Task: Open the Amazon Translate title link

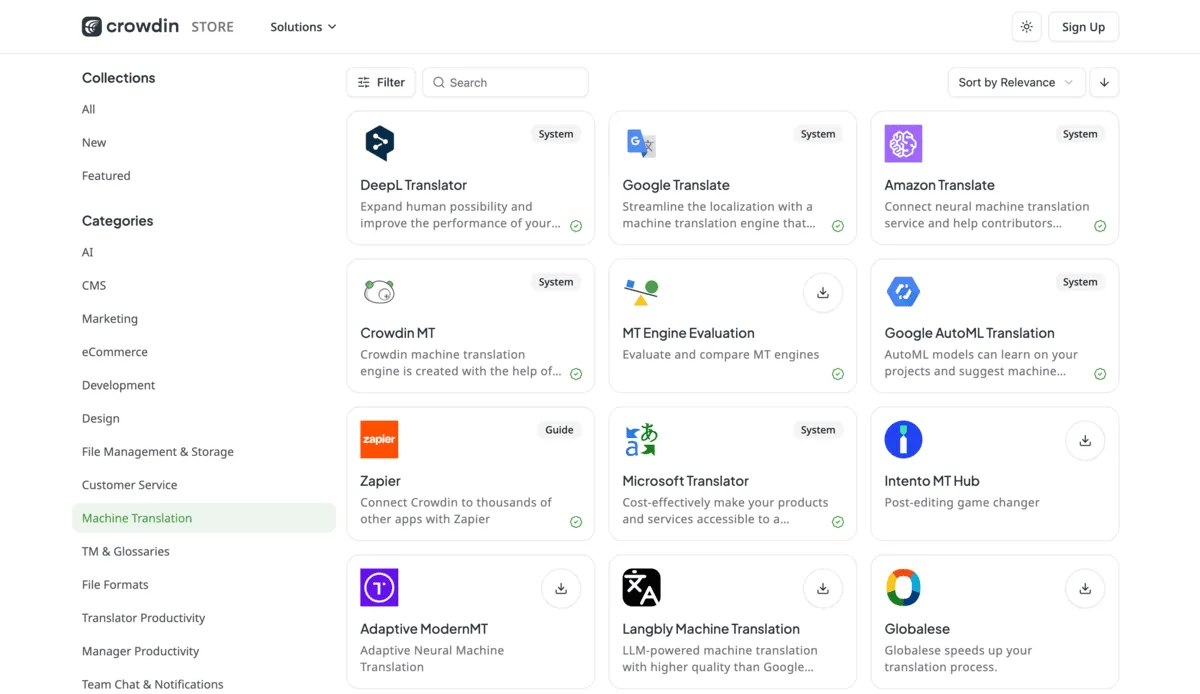Action: pyautogui.click(x=939, y=185)
